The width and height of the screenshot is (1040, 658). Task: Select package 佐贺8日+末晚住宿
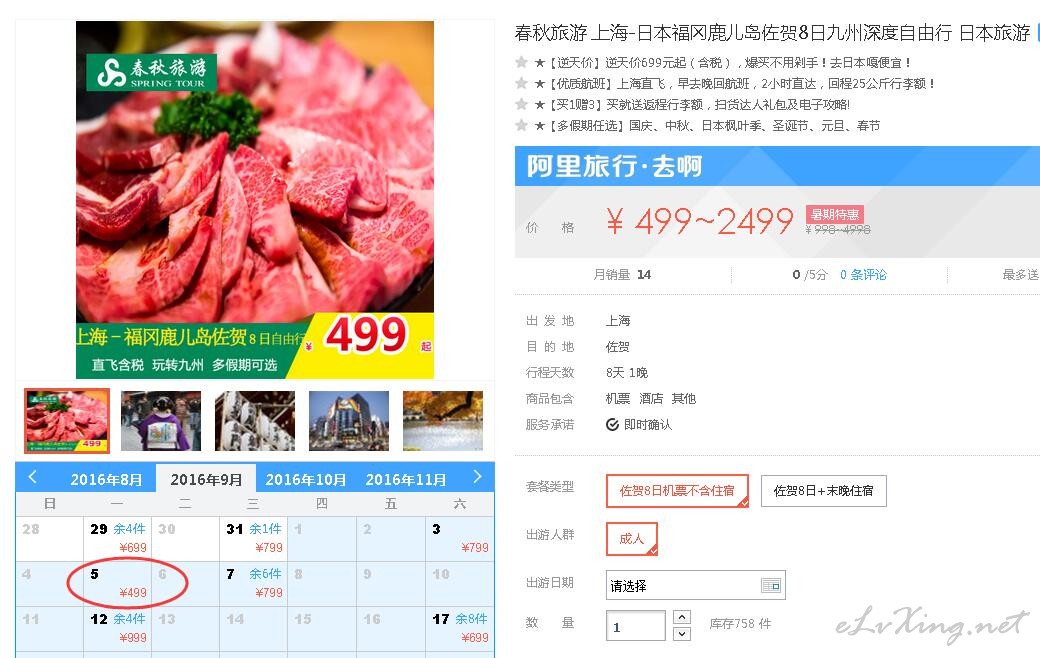point(823,491)
